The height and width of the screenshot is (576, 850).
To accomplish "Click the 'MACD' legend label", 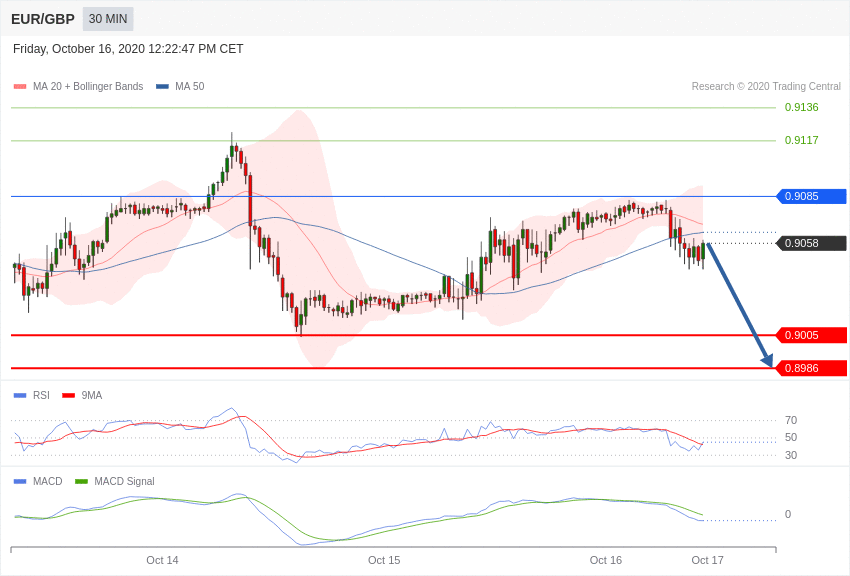I will point(48,482).
